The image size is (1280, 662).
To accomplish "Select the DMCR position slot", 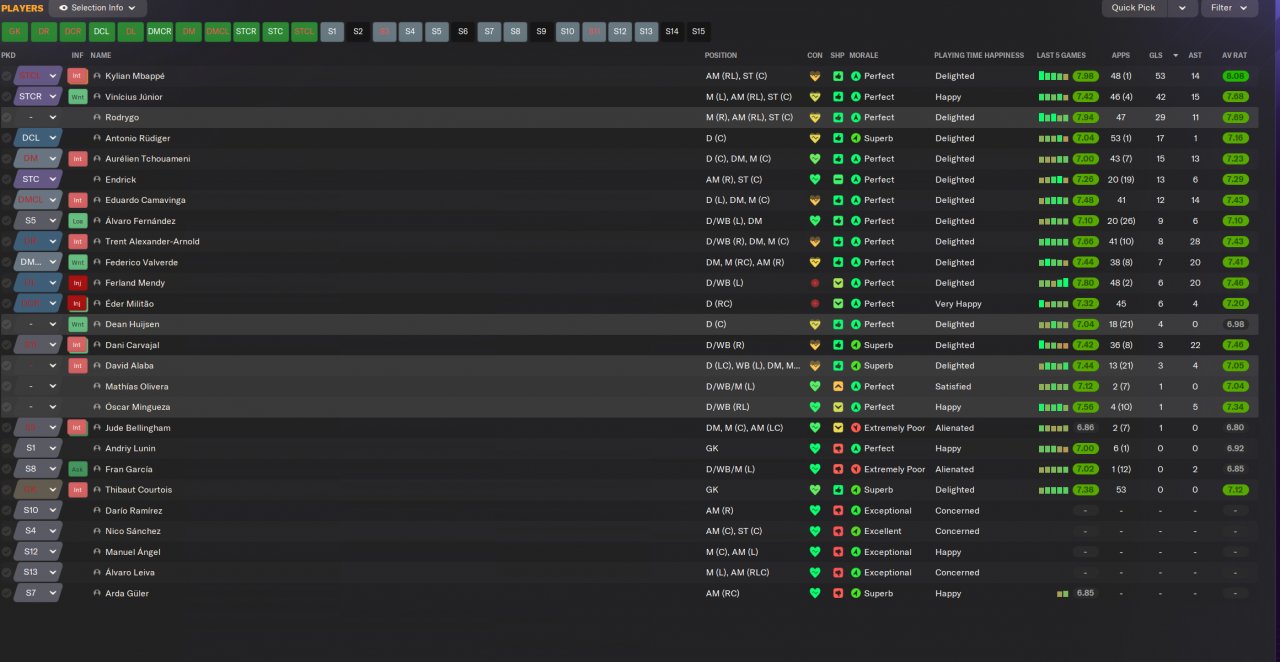I will click(x=159, y=31).
